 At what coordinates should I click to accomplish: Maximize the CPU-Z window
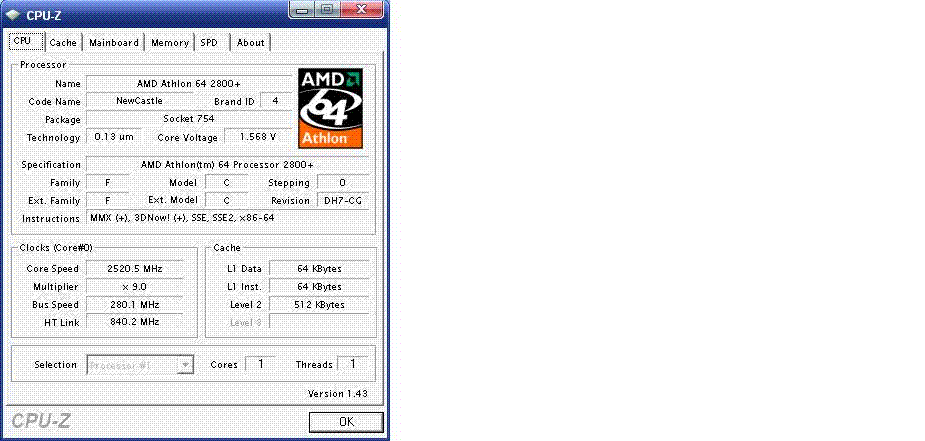coord(328,10)
